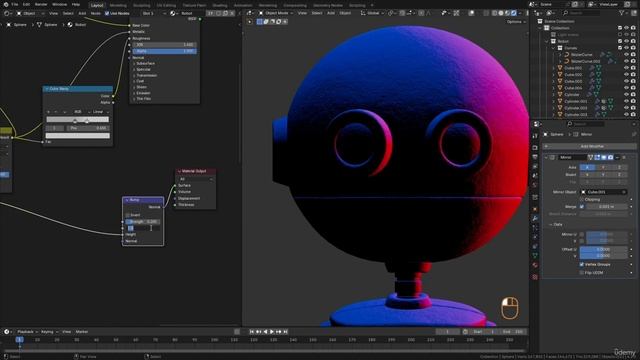Open the Edit menu

(x=27, y=4)
